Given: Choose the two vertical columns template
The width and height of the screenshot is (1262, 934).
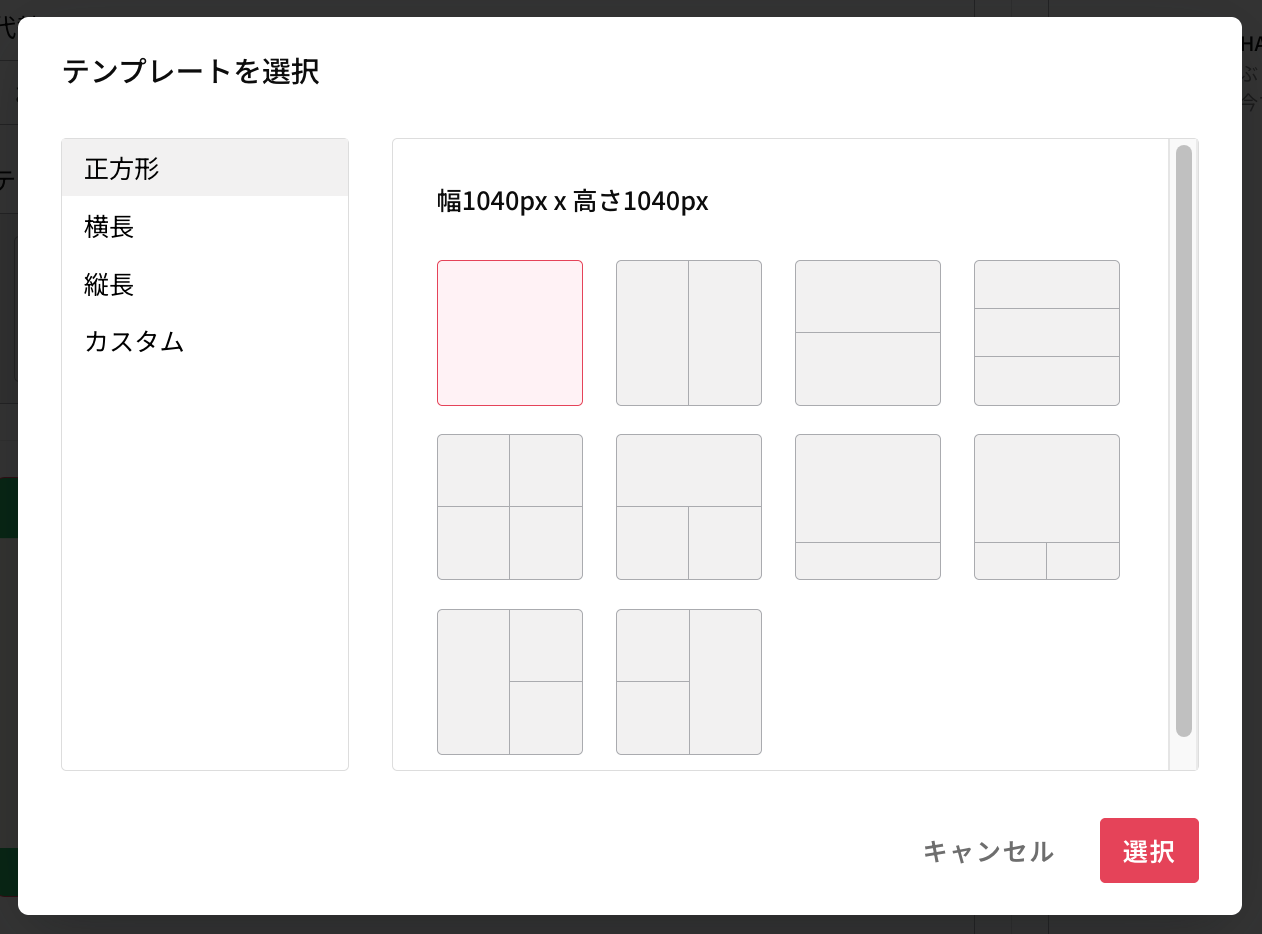Looking at the screenshot, I should (689, 333).
